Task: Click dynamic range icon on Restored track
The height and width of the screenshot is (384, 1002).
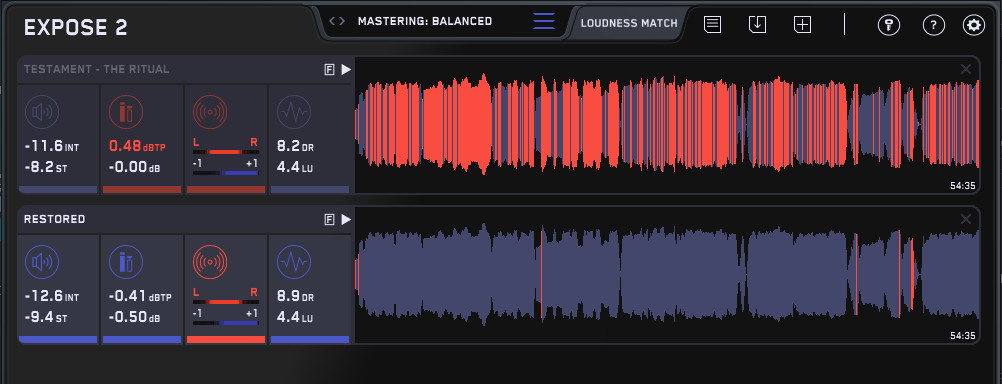Action: click(x=294, y=263)
